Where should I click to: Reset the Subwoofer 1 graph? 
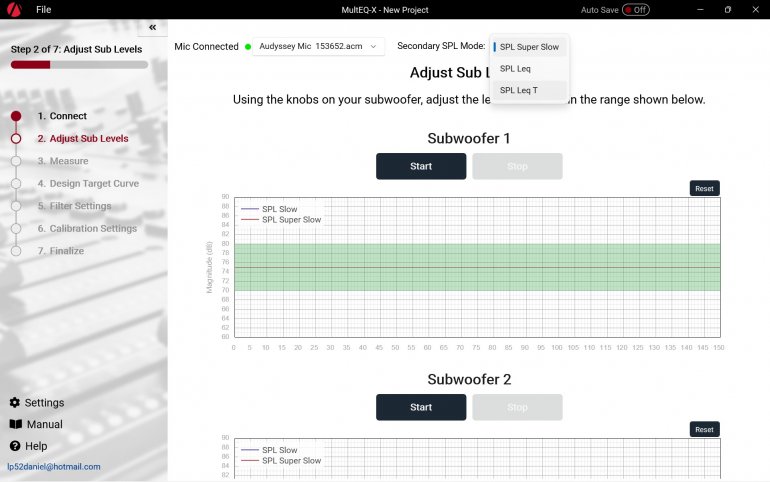[x=704, y=188]
